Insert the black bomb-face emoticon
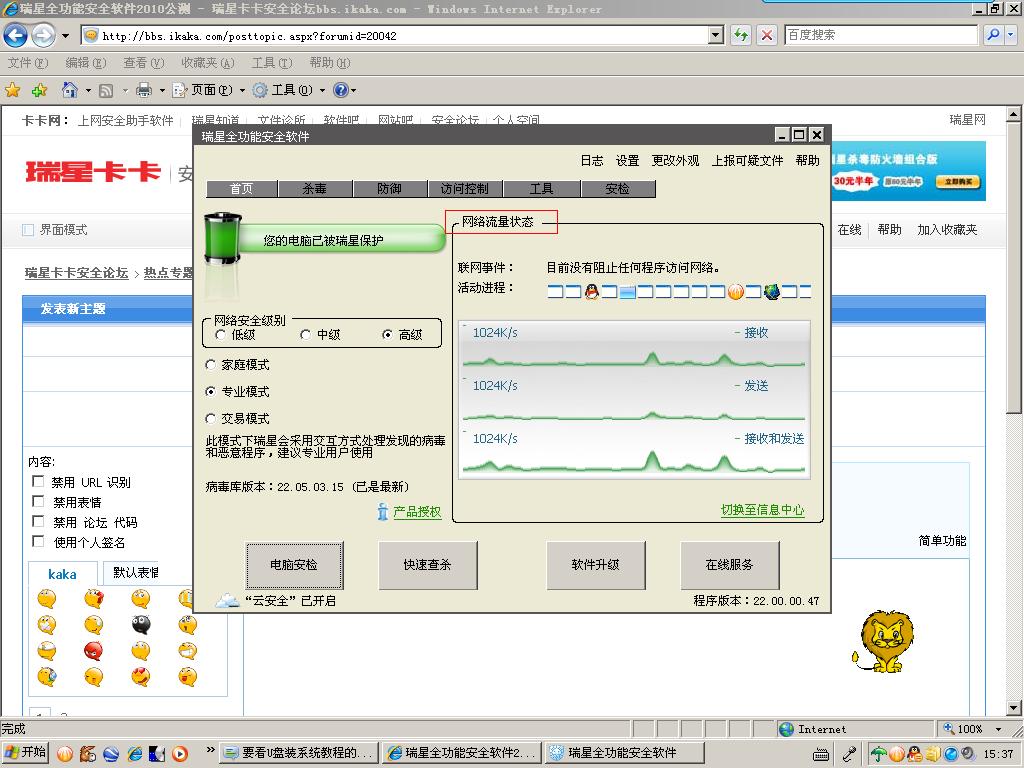 (140, 625)
